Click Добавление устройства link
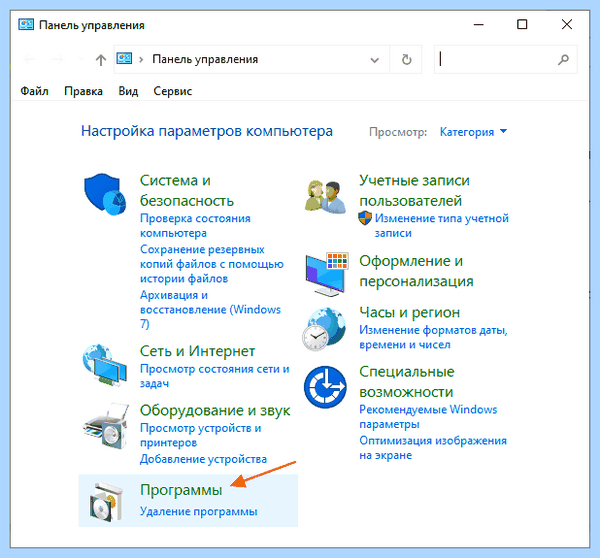 (203, 459)
